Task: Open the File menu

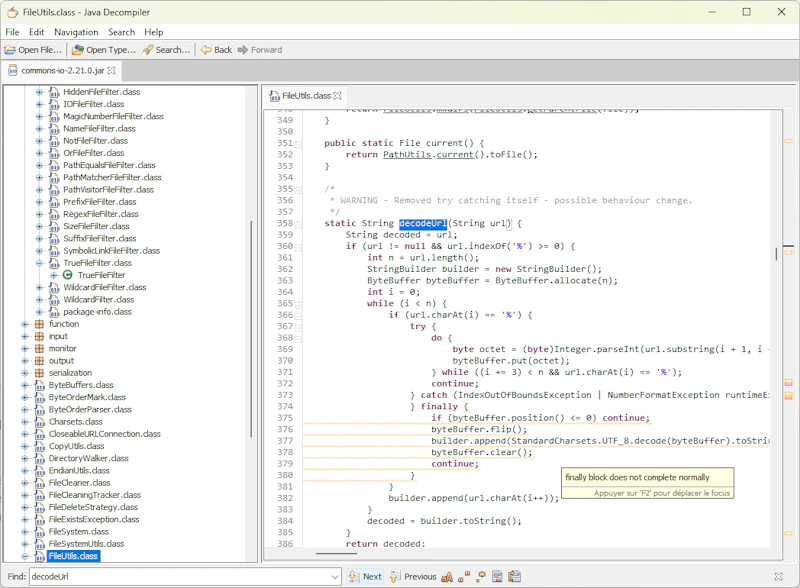Action: coord(12,32)
